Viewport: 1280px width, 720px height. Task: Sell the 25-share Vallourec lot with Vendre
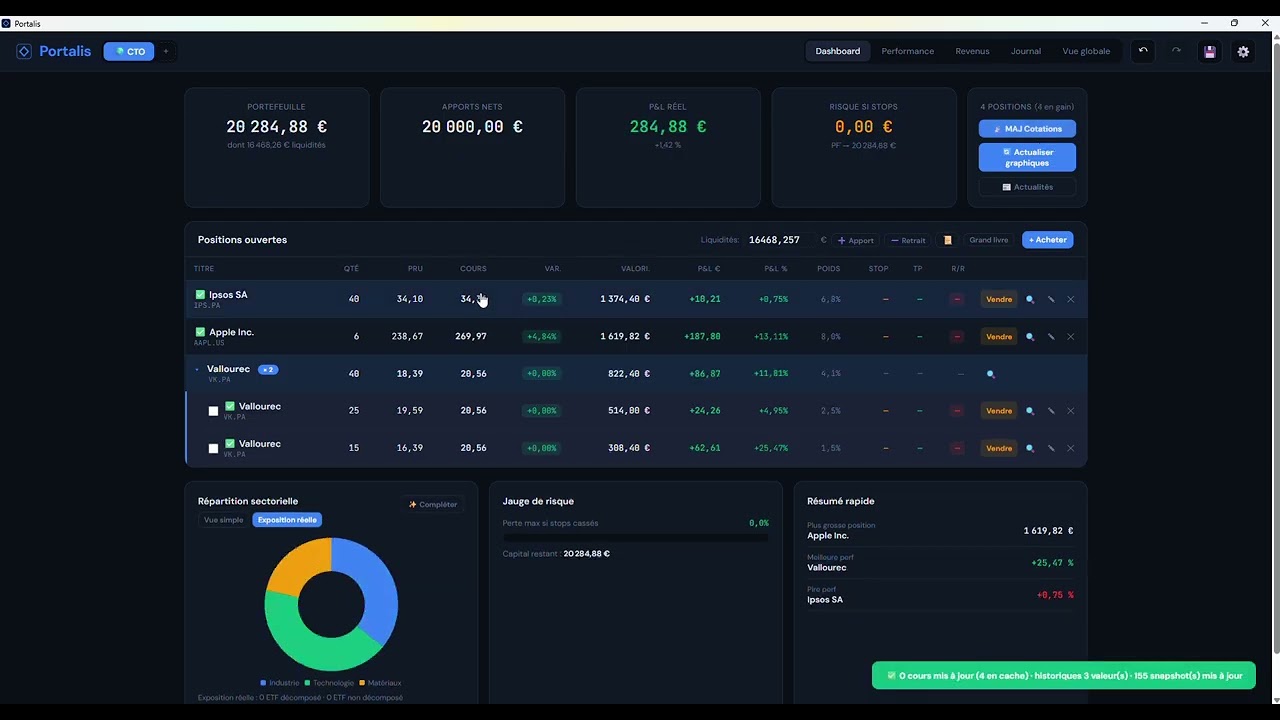999,411
